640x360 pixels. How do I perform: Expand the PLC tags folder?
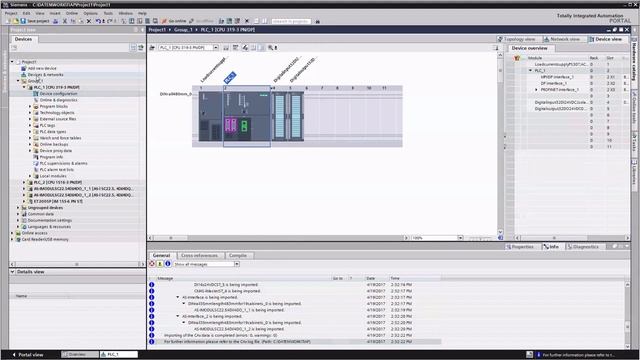click(x=30, y=125)
